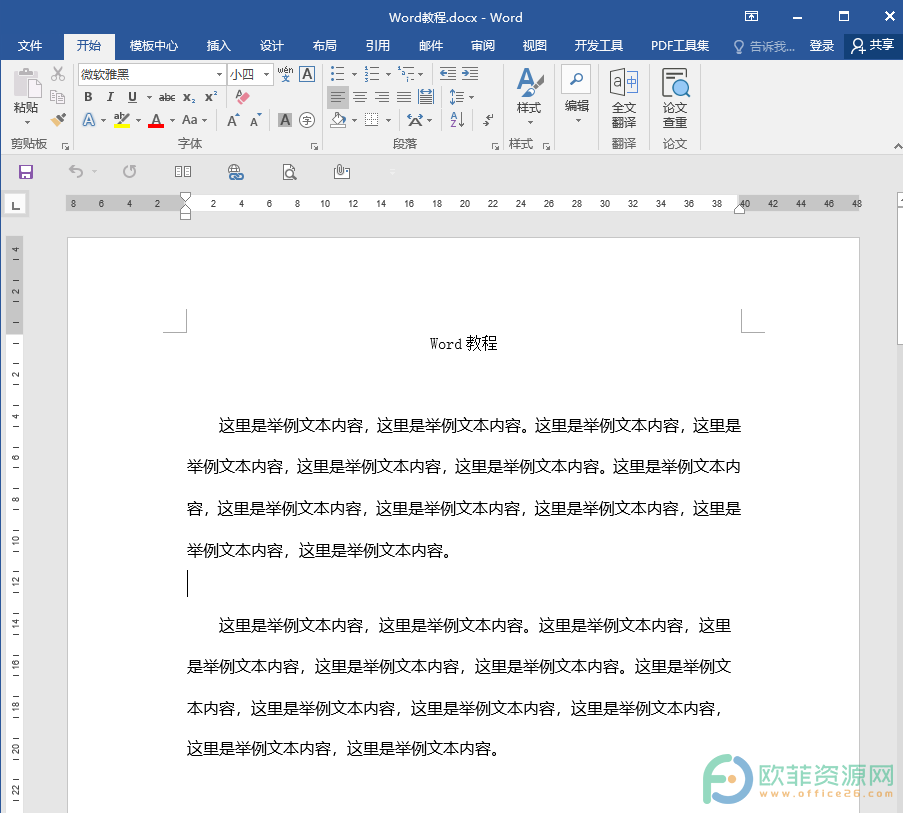
Task: Shrink font size with A-down icon
Action: [256, 120]
